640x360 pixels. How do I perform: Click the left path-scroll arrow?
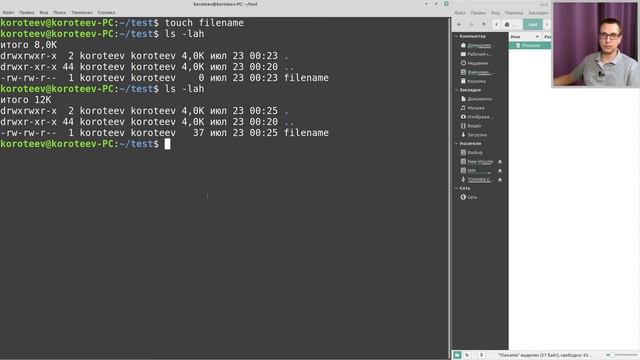point(496,24)
